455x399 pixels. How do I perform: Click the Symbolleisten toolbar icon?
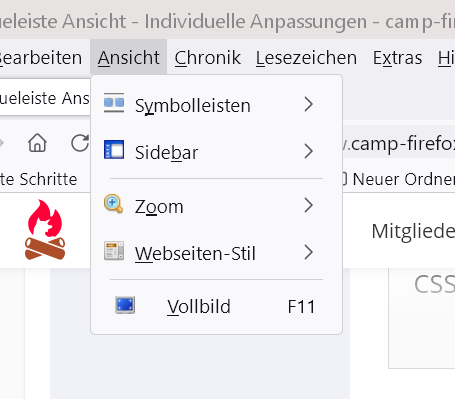tap(114, 102)
